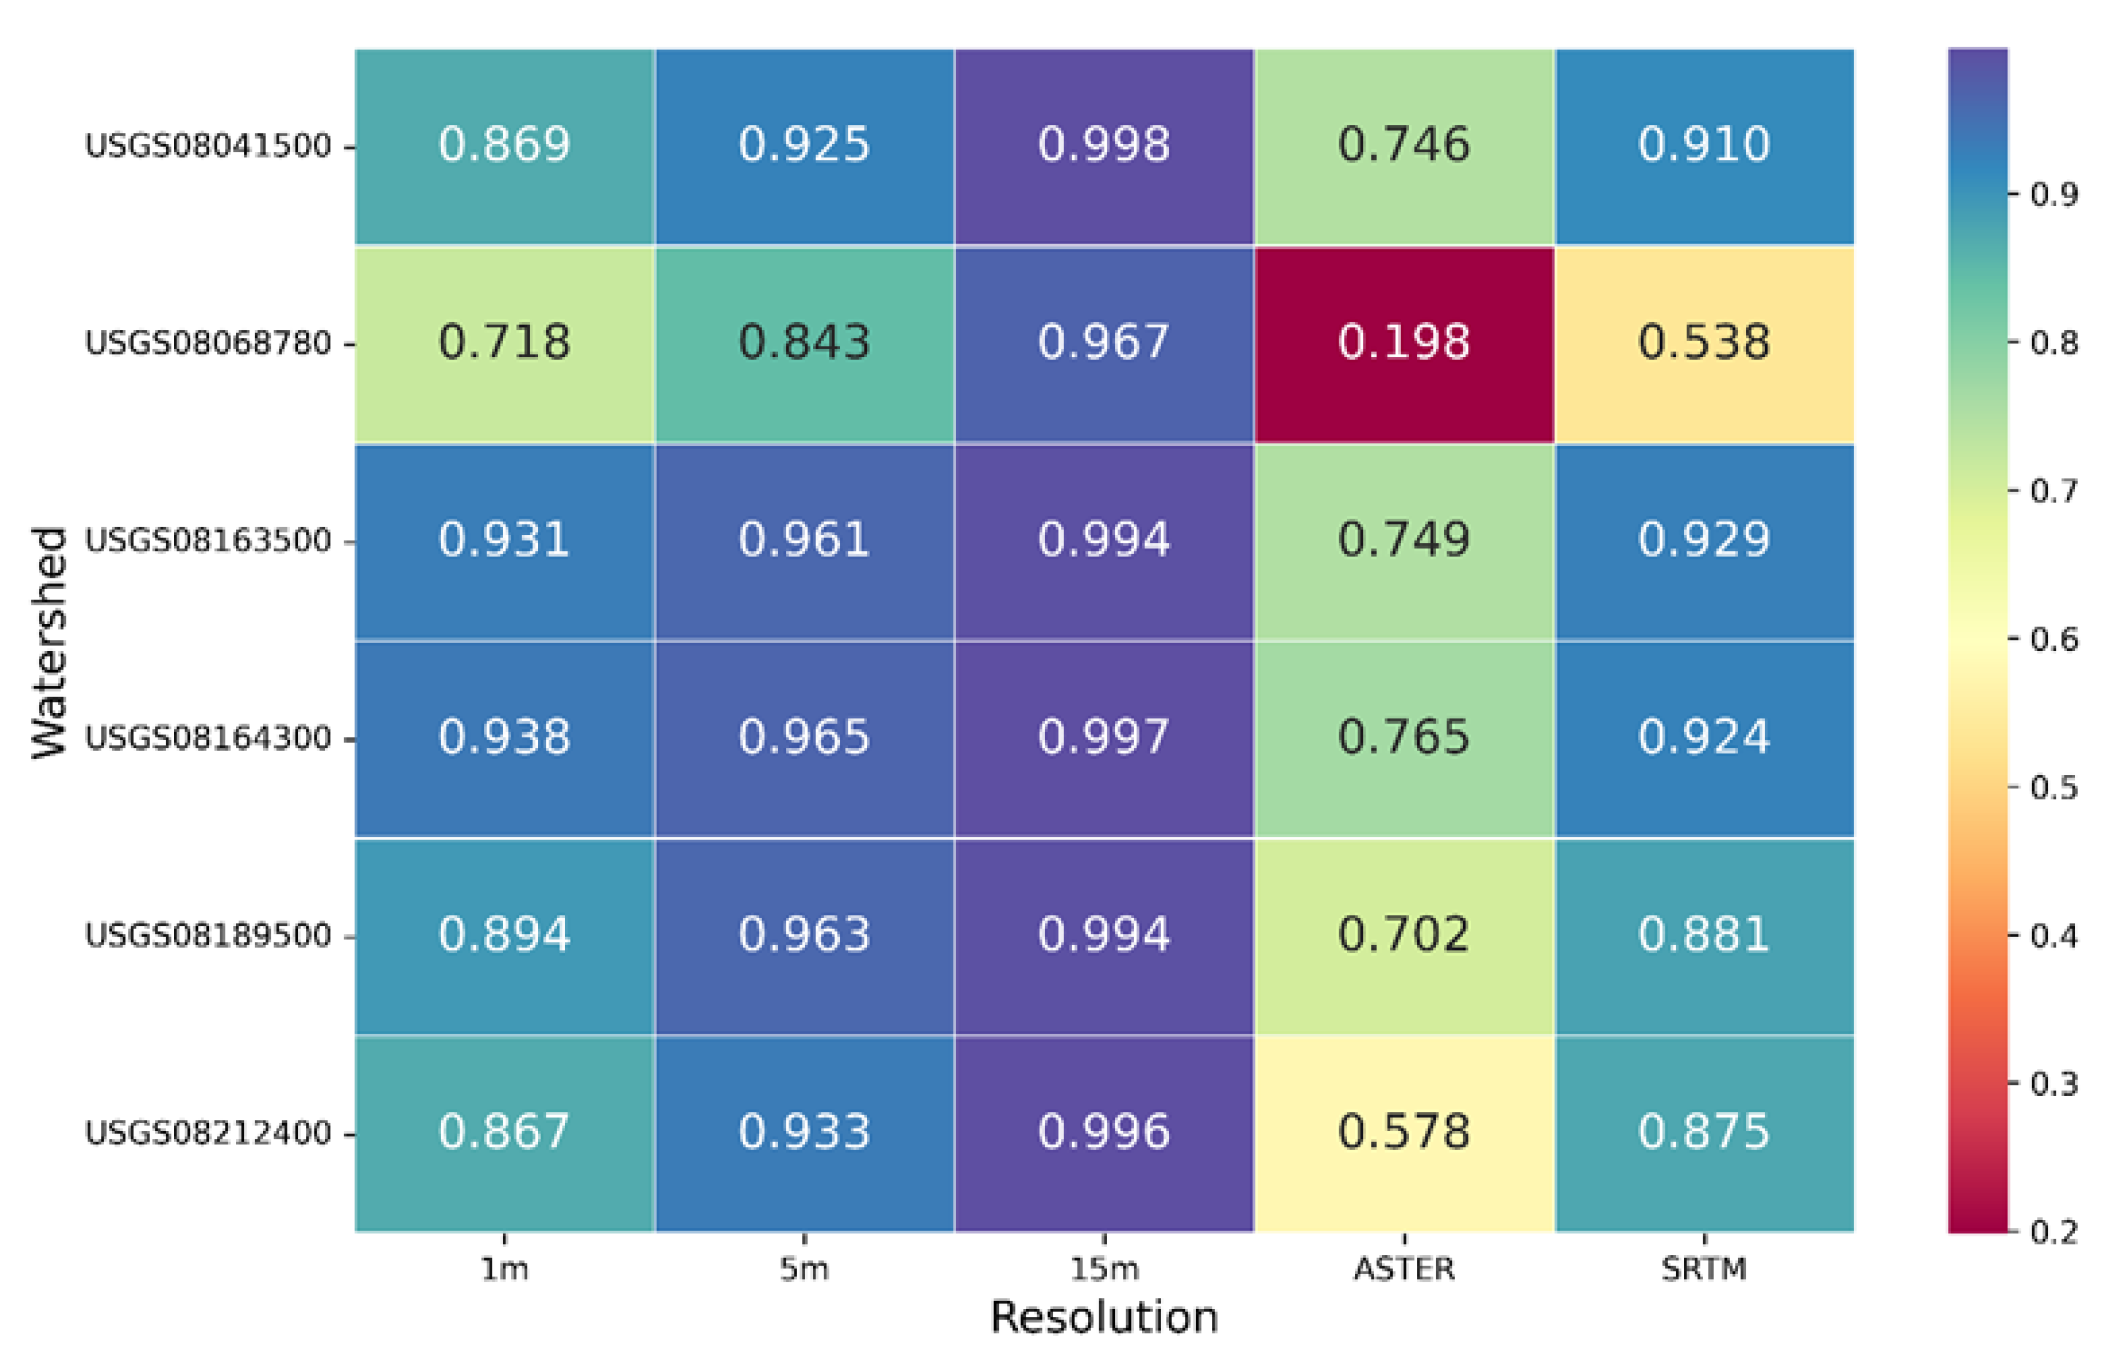Click the 0.881 SRTM cell
The width and height of the screenshot is (2107, 1367).
[1703, 935]
